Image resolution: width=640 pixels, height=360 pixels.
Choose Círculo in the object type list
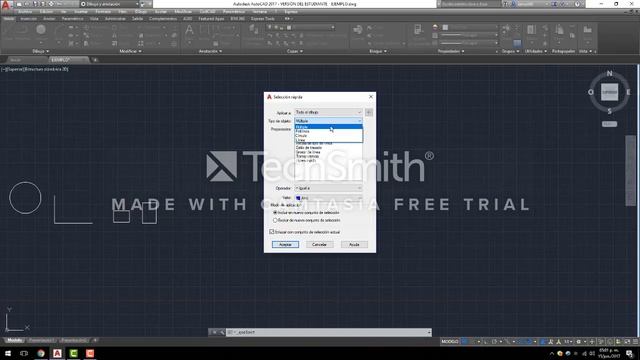pos(328,136)
